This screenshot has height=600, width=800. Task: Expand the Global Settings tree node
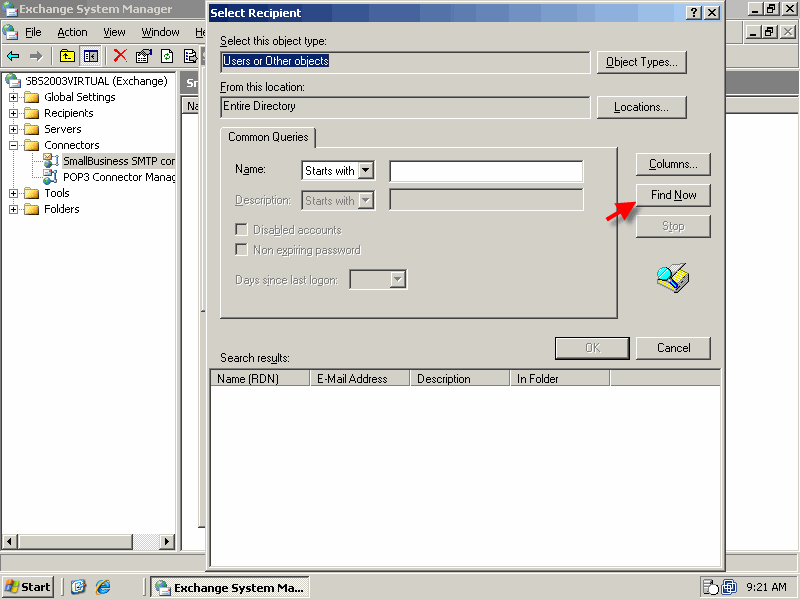pyautogui.click(x=14, y=97)
